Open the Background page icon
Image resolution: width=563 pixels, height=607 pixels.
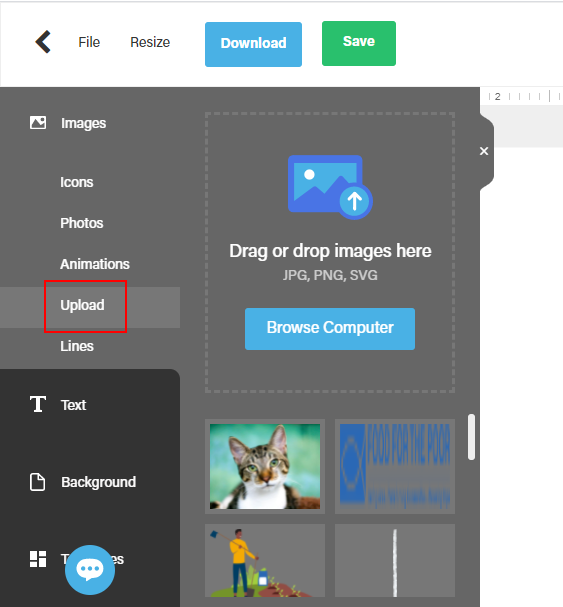coord(38,482)
